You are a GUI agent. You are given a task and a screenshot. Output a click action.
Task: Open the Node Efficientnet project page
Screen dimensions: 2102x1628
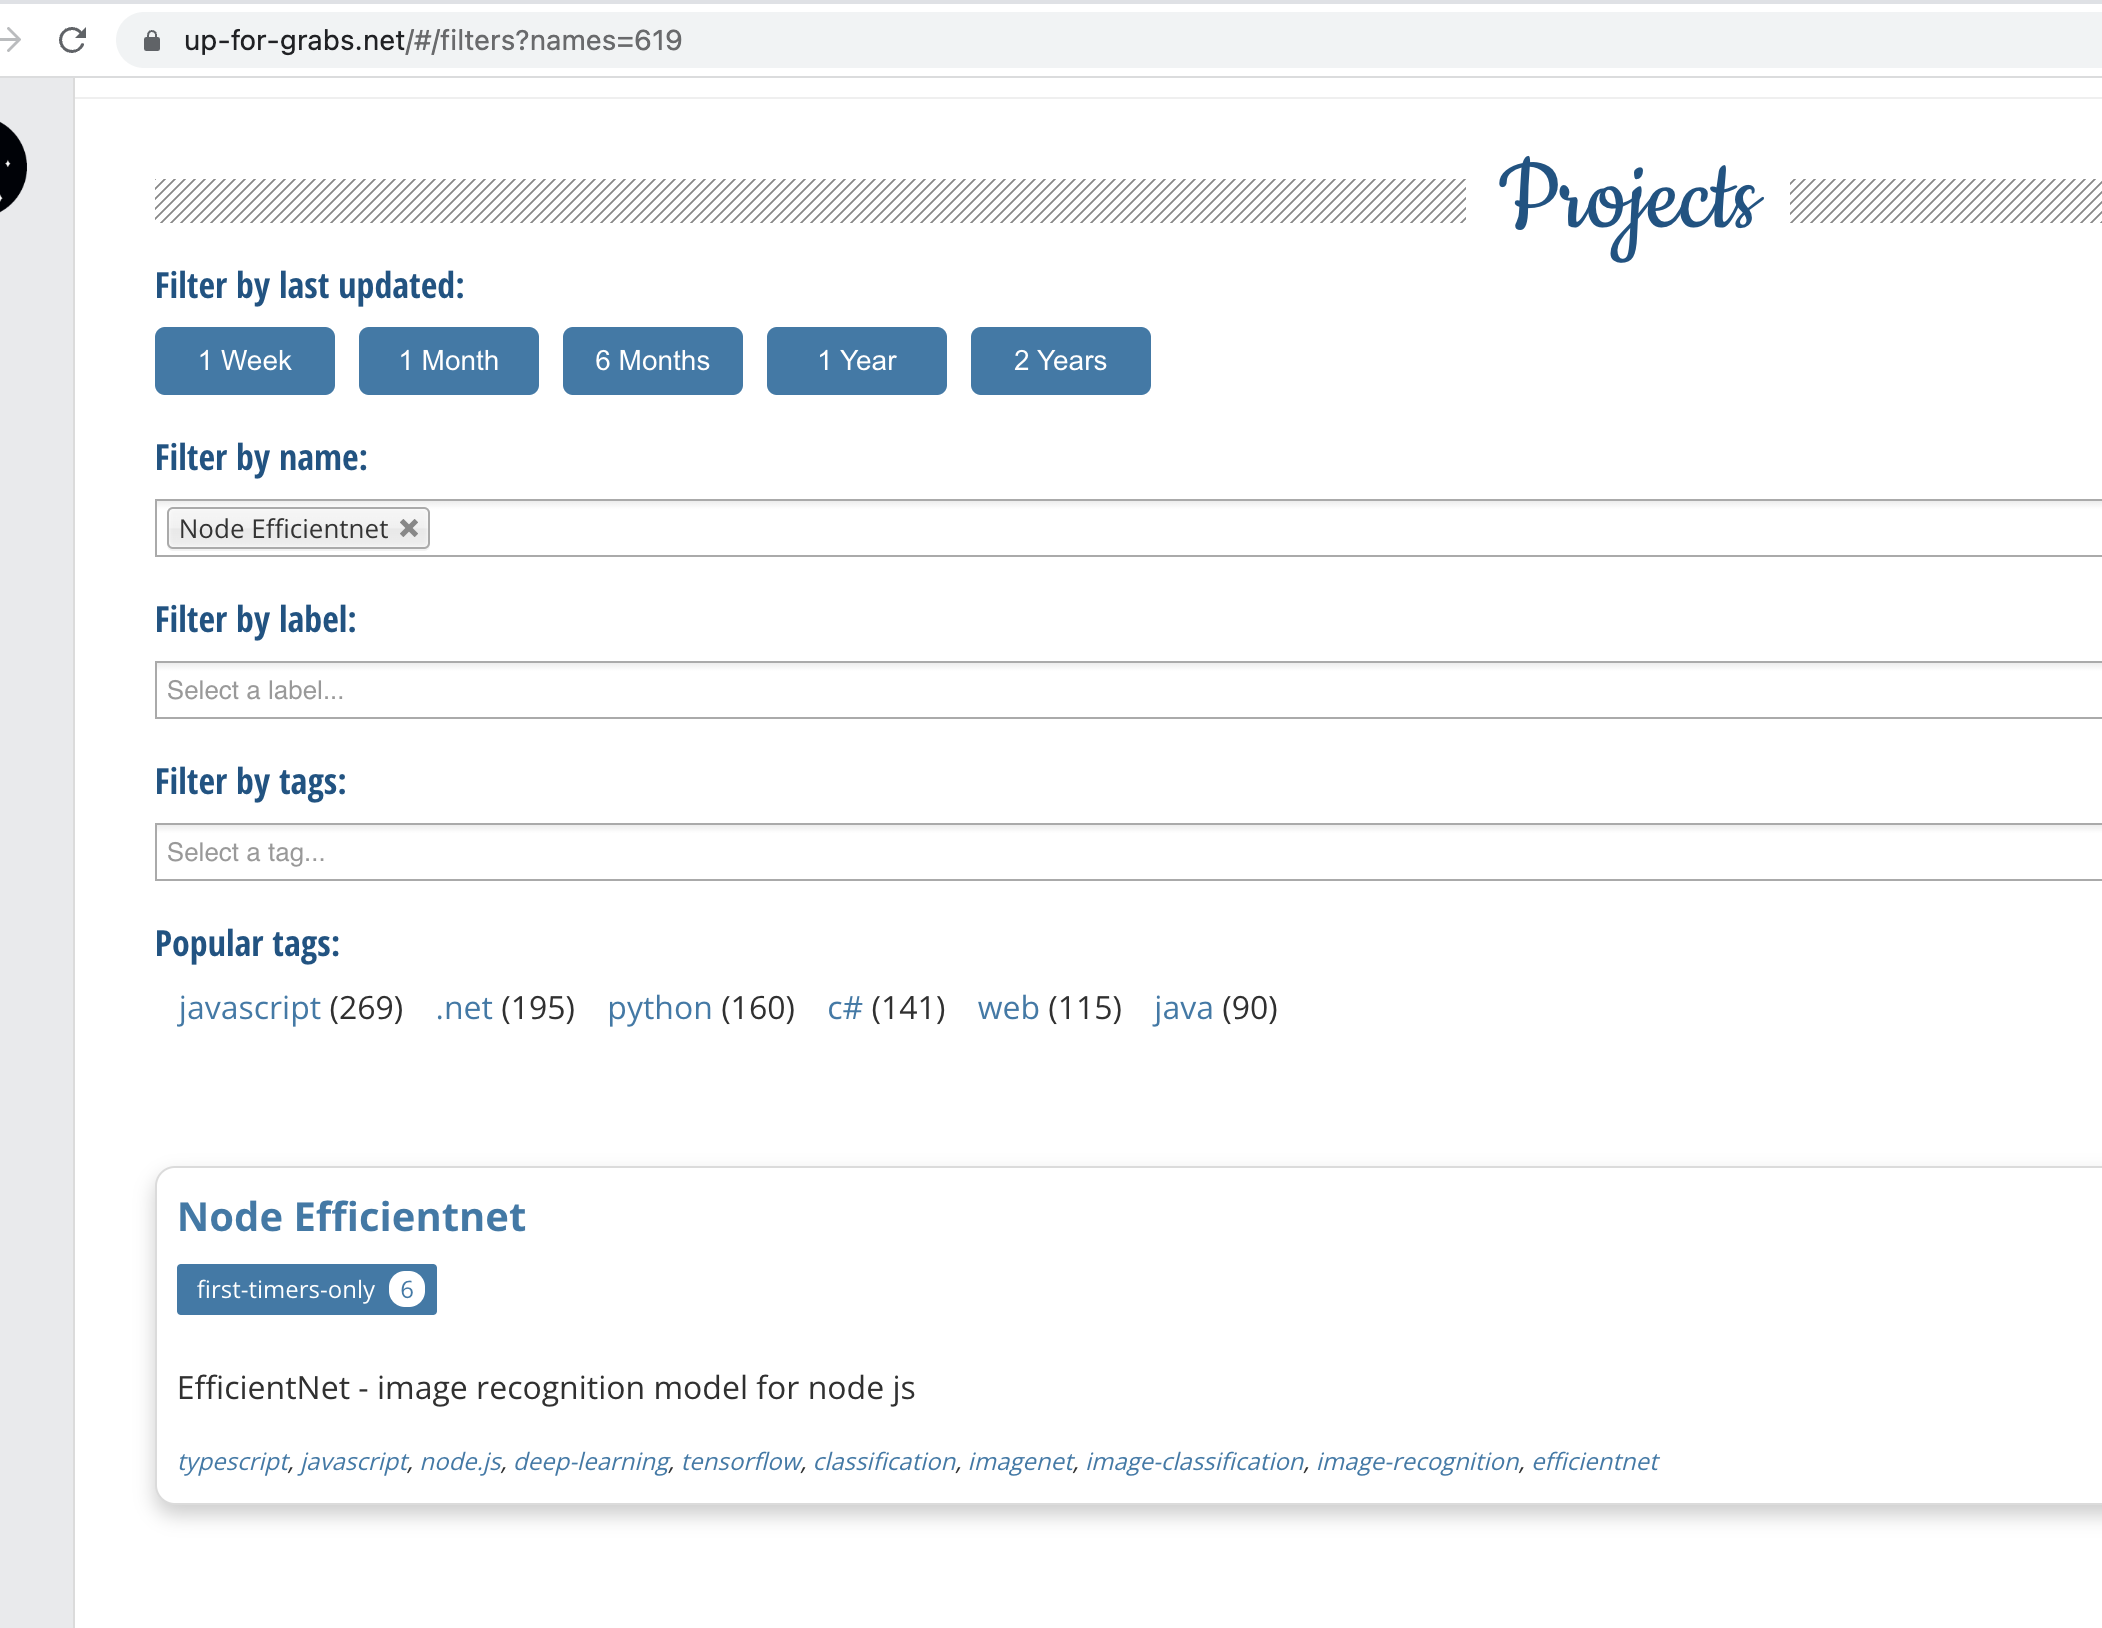(351, 1216)
